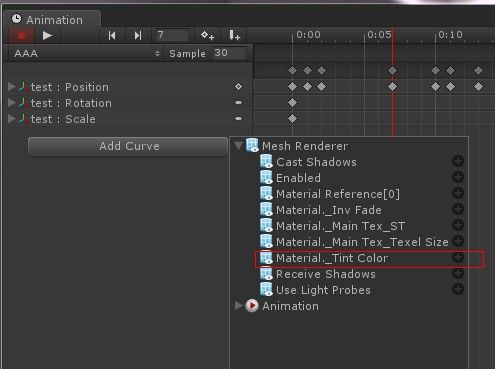The width and height of the screenshot is (495, 369).
Task: Add Material._Inv Fade curve with plus
Action: tap(458, 209)
